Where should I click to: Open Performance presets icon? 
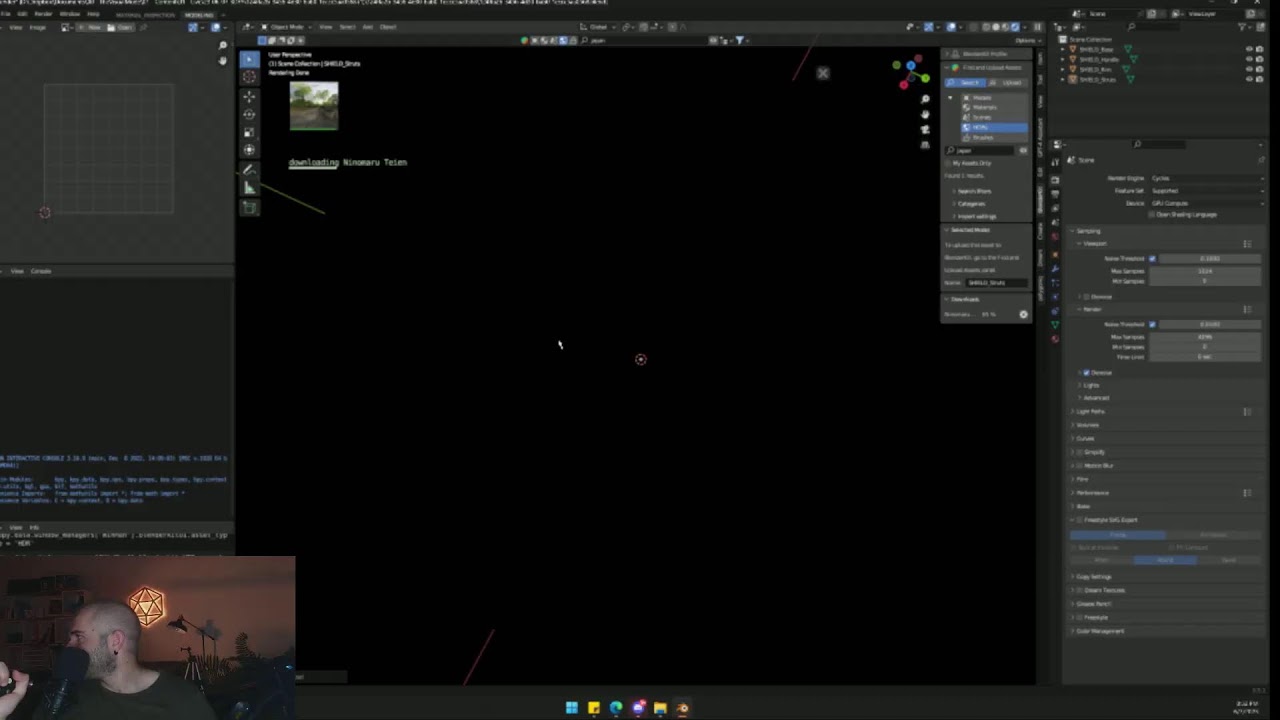[1247, 493]
